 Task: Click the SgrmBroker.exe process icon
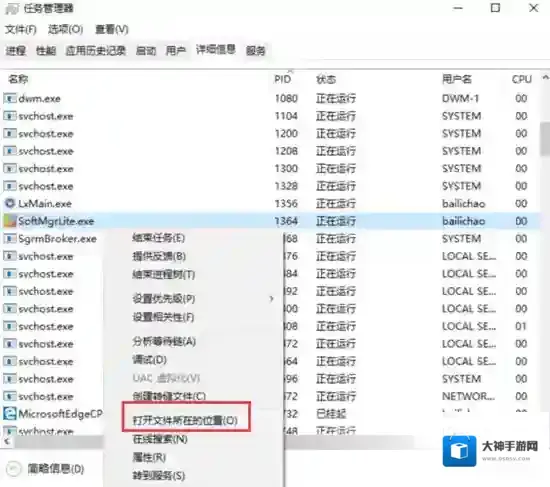pyautogui.click(x=10, y=239)
